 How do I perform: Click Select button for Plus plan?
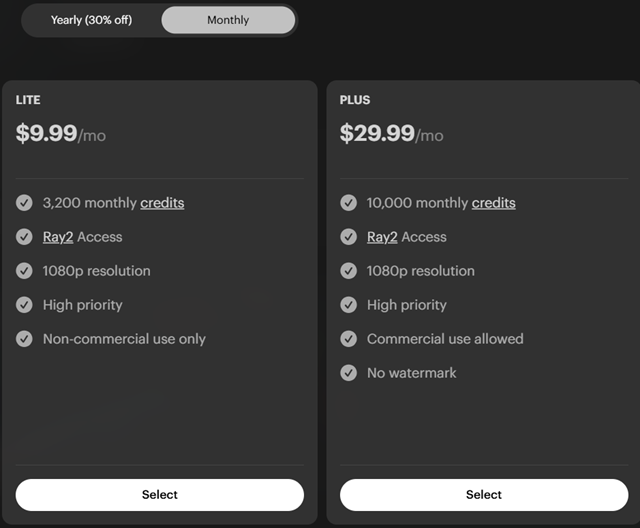pyautogui.click(x=484, y=494)
